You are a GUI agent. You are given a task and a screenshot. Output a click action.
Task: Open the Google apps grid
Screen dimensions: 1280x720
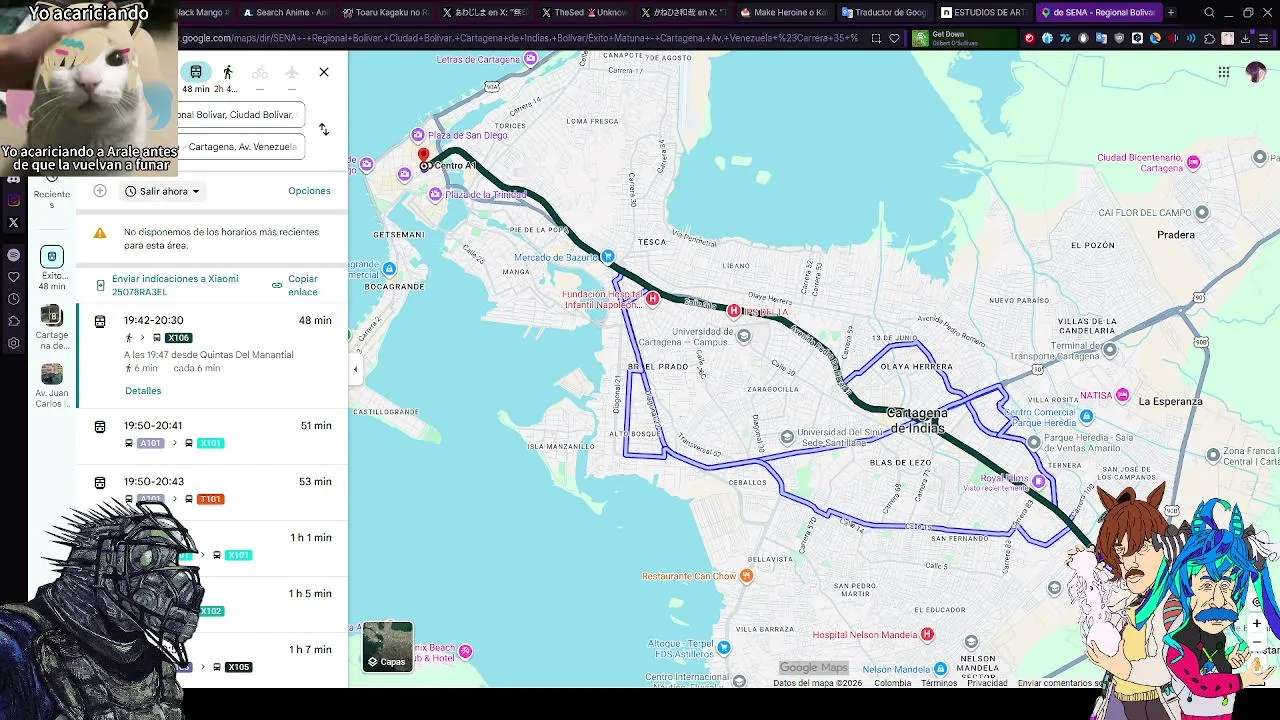(1223, 72)
